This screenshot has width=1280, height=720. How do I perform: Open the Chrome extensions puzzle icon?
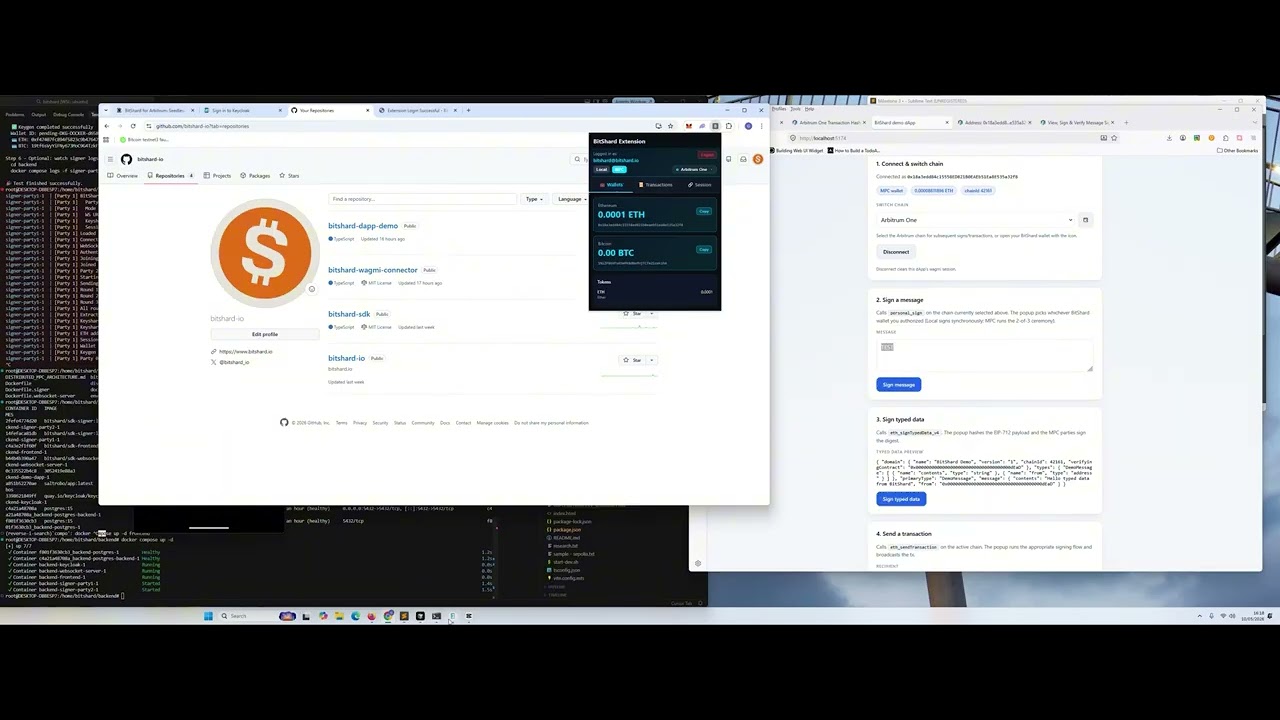coord(729,126)
